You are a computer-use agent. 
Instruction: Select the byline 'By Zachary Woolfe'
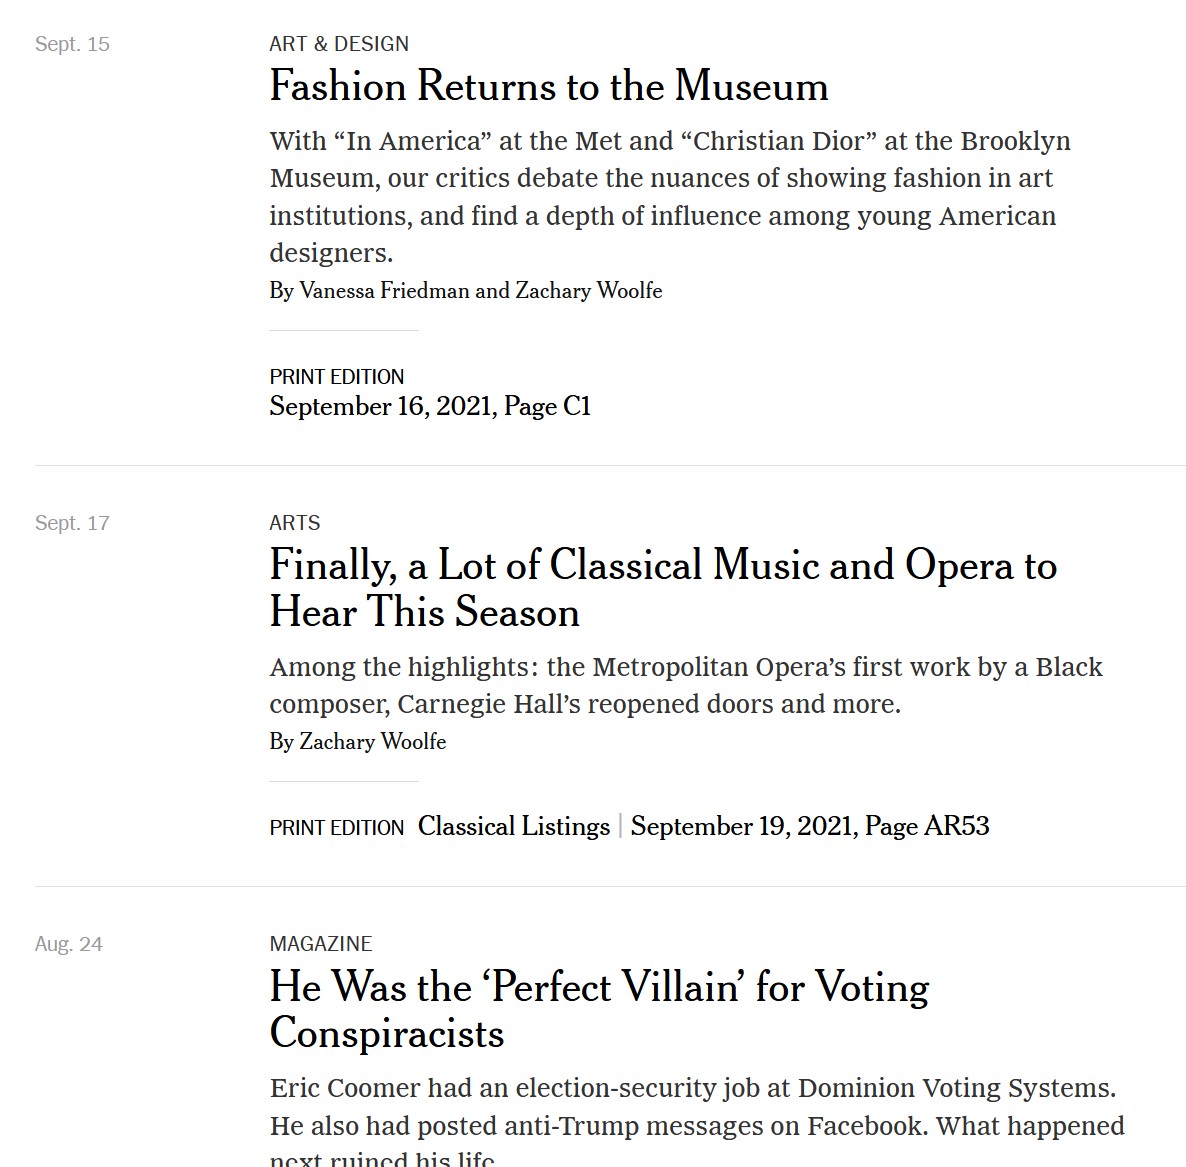click(358, 741)
